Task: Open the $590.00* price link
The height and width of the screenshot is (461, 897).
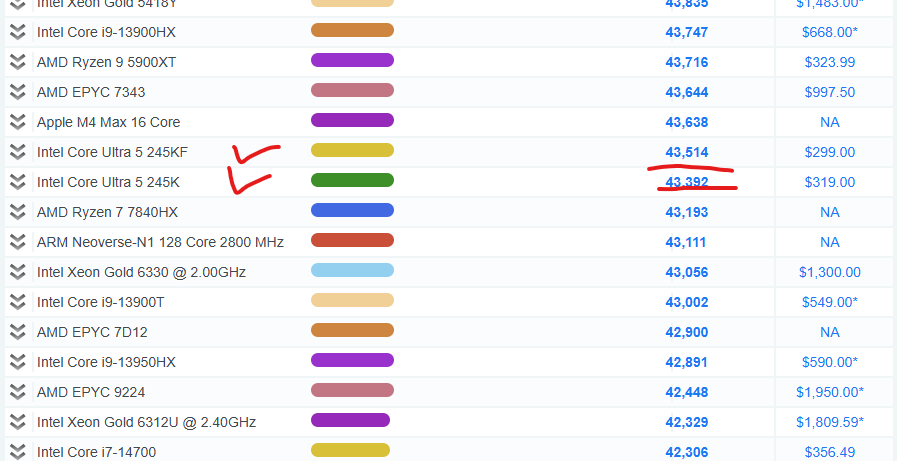Action: point(829,363)
